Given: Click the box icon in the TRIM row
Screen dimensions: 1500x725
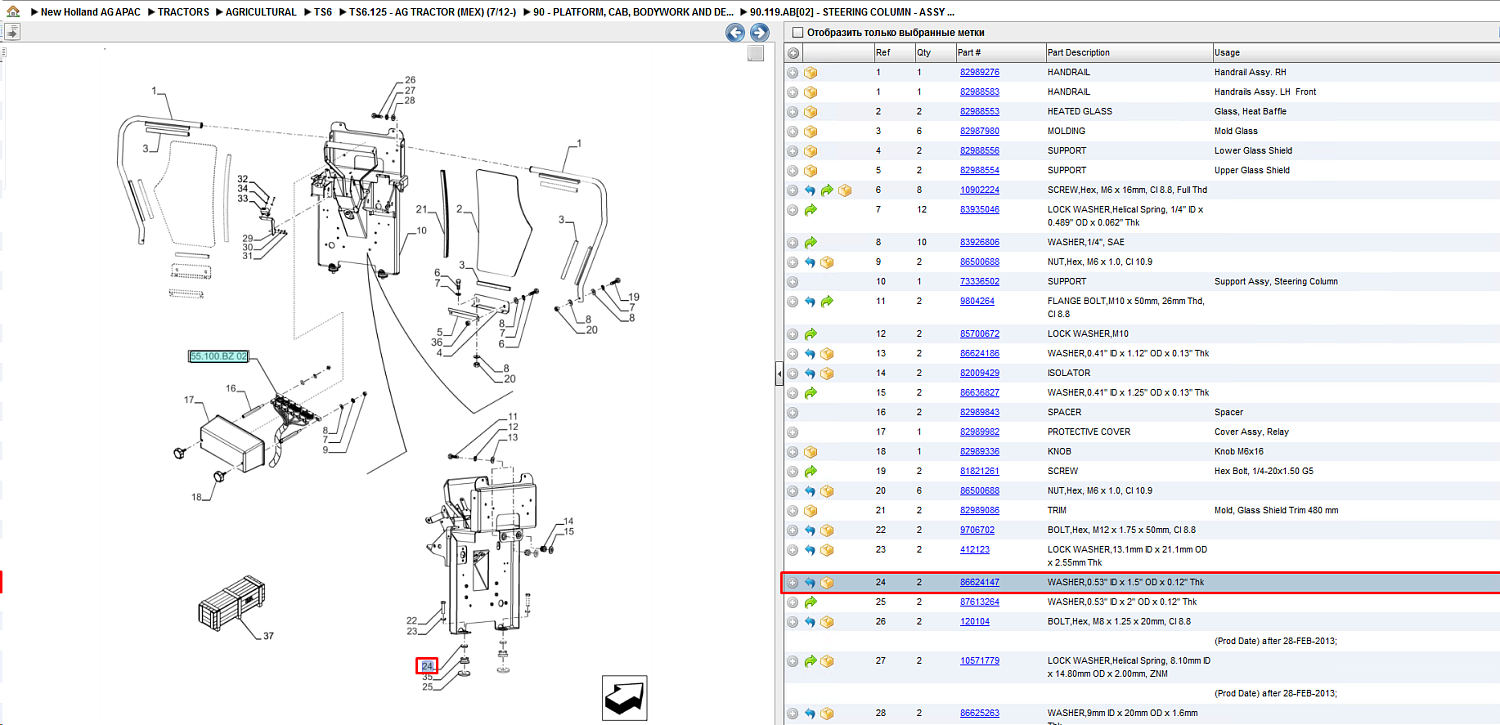Looking at the screenshot, I should [811, 510].
